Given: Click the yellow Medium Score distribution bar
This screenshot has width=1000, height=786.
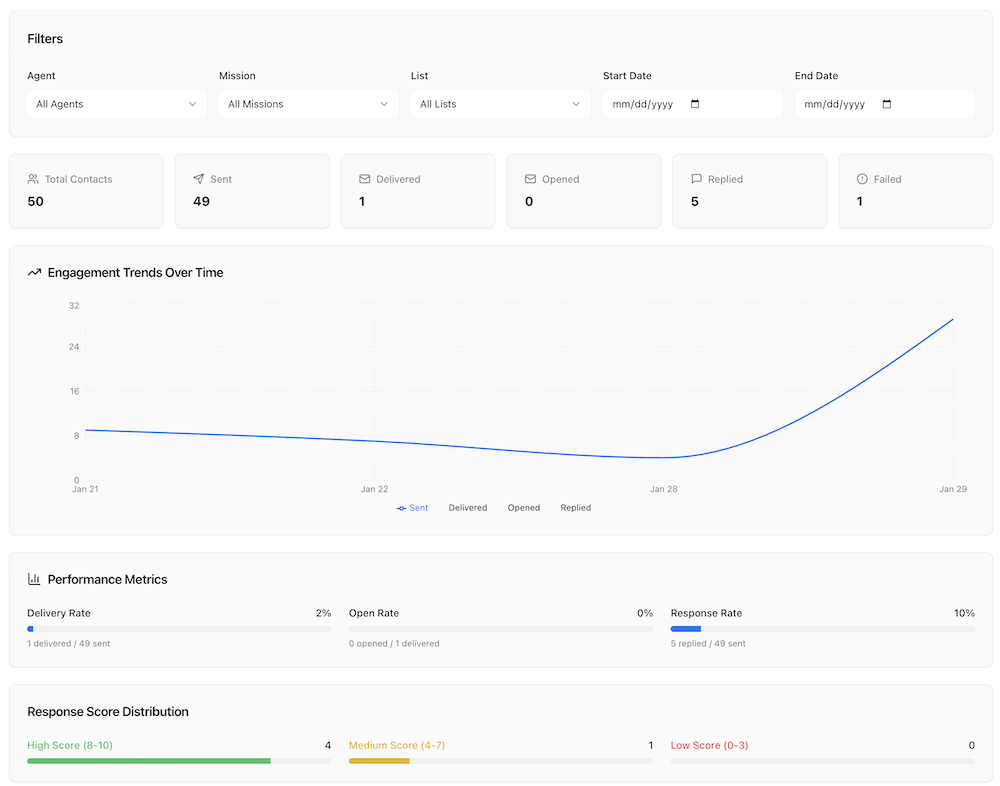Looking at the screenshot, I should point(501,761).
